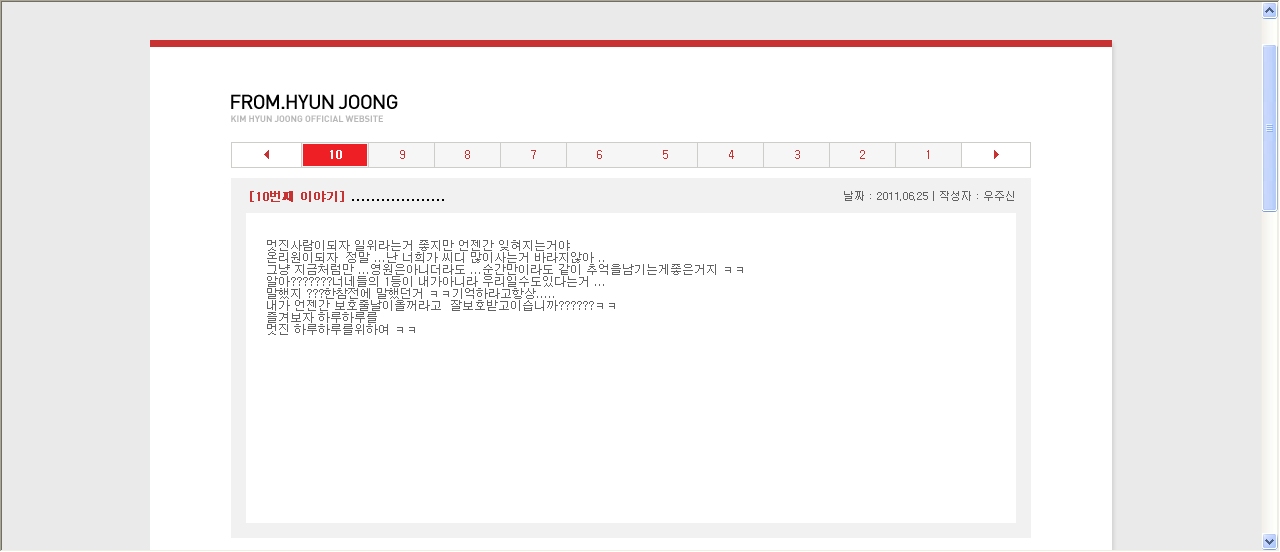
Task: Open story page 8
Action: (x=467, y=155)
